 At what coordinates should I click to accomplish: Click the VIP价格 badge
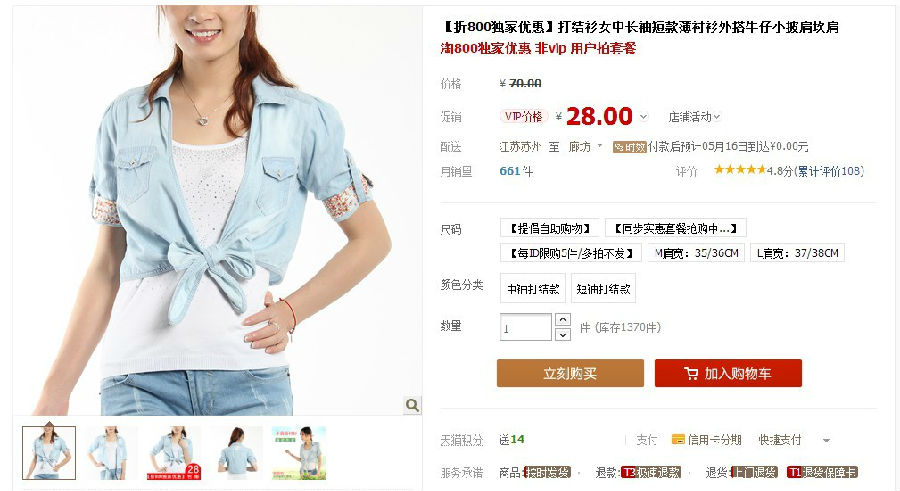[523, 117]
